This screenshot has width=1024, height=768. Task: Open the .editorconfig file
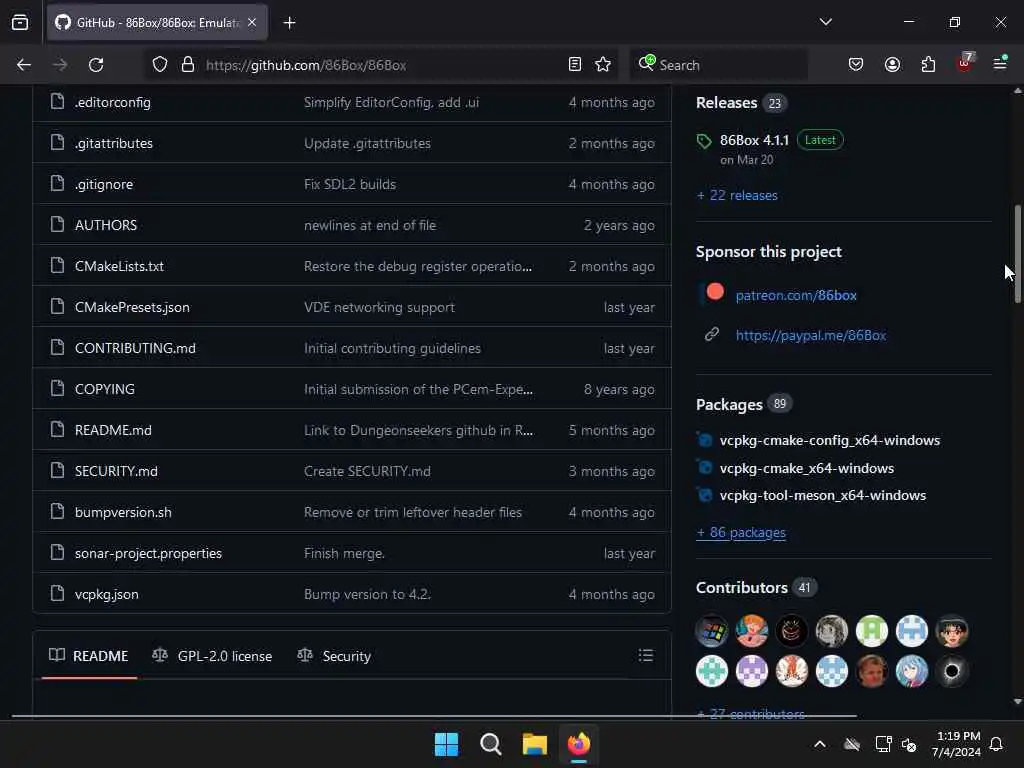click(112, 103)
